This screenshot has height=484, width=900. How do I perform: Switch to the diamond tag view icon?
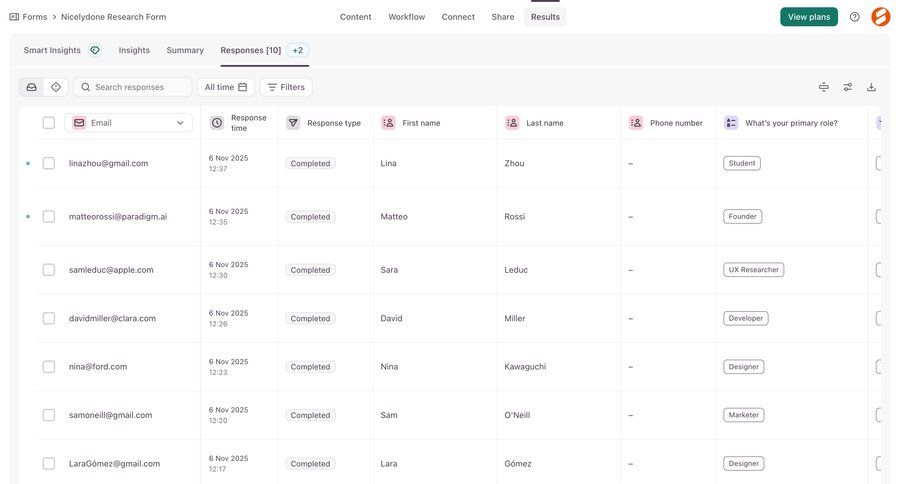(56, 87)
